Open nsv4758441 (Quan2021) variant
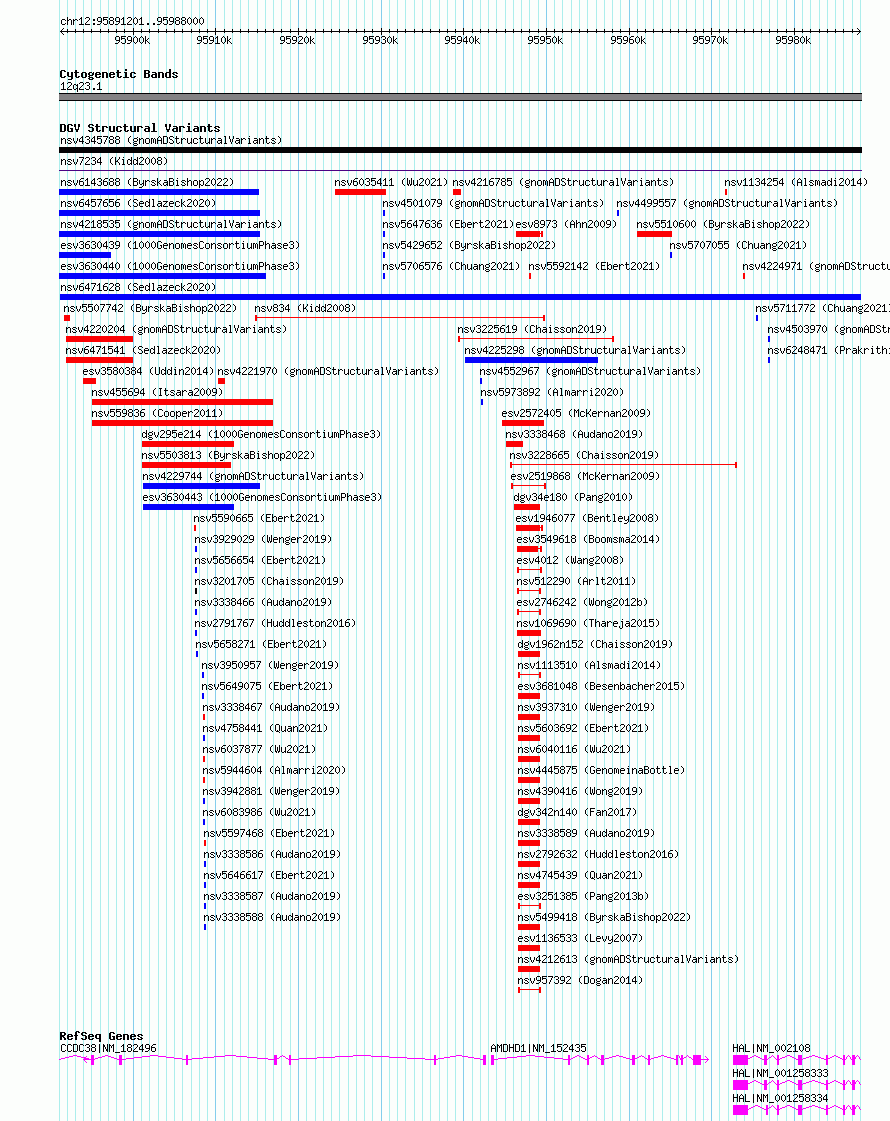Screen dimensions: 890x1121 coord(265,728)
